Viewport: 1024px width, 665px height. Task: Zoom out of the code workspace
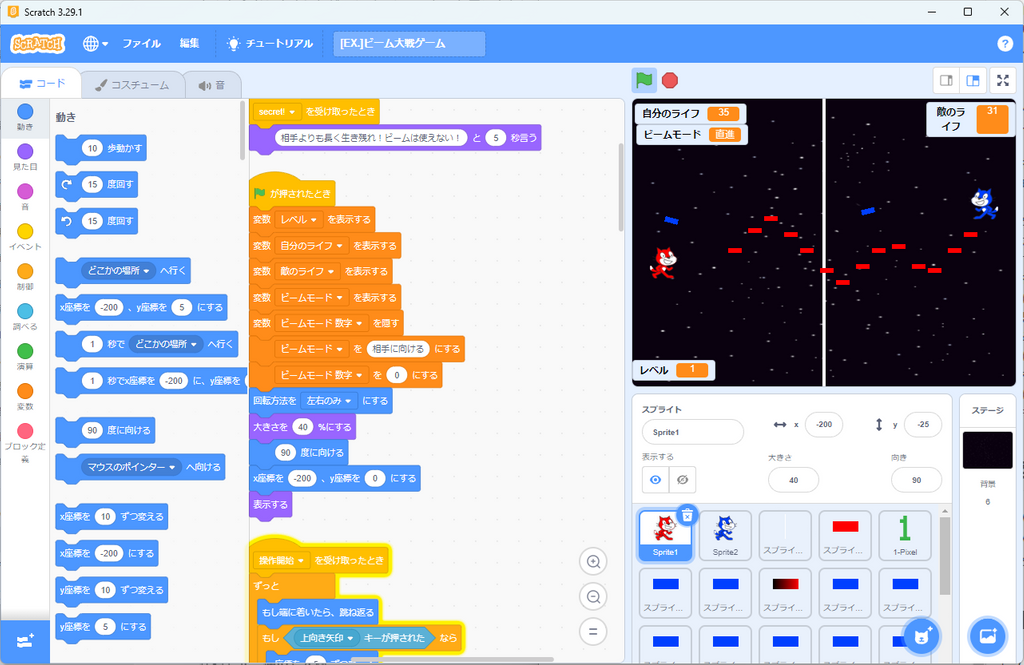point(593,597)
